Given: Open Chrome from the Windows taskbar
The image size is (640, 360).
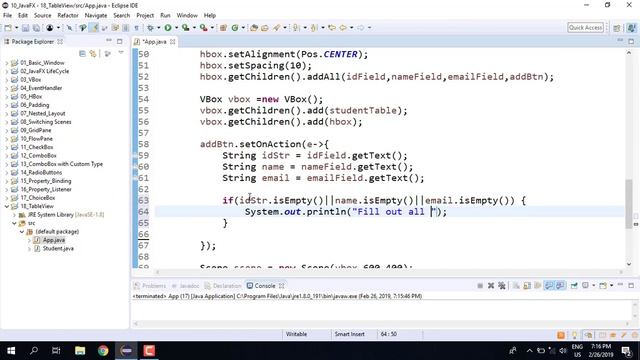Looking at the screenshot, I should [103, 351].
